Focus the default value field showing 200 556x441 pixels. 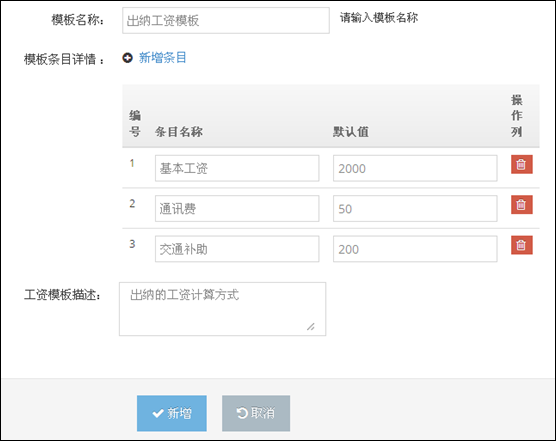pos(415,249)
